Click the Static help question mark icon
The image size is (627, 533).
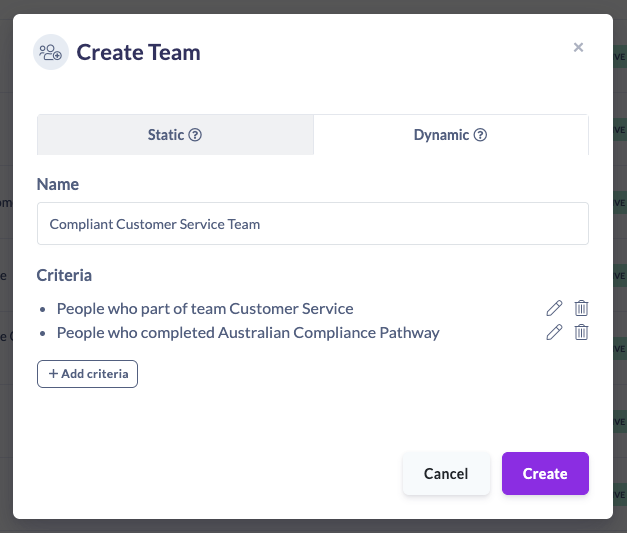pyautogui.click(x=195, y=135)
